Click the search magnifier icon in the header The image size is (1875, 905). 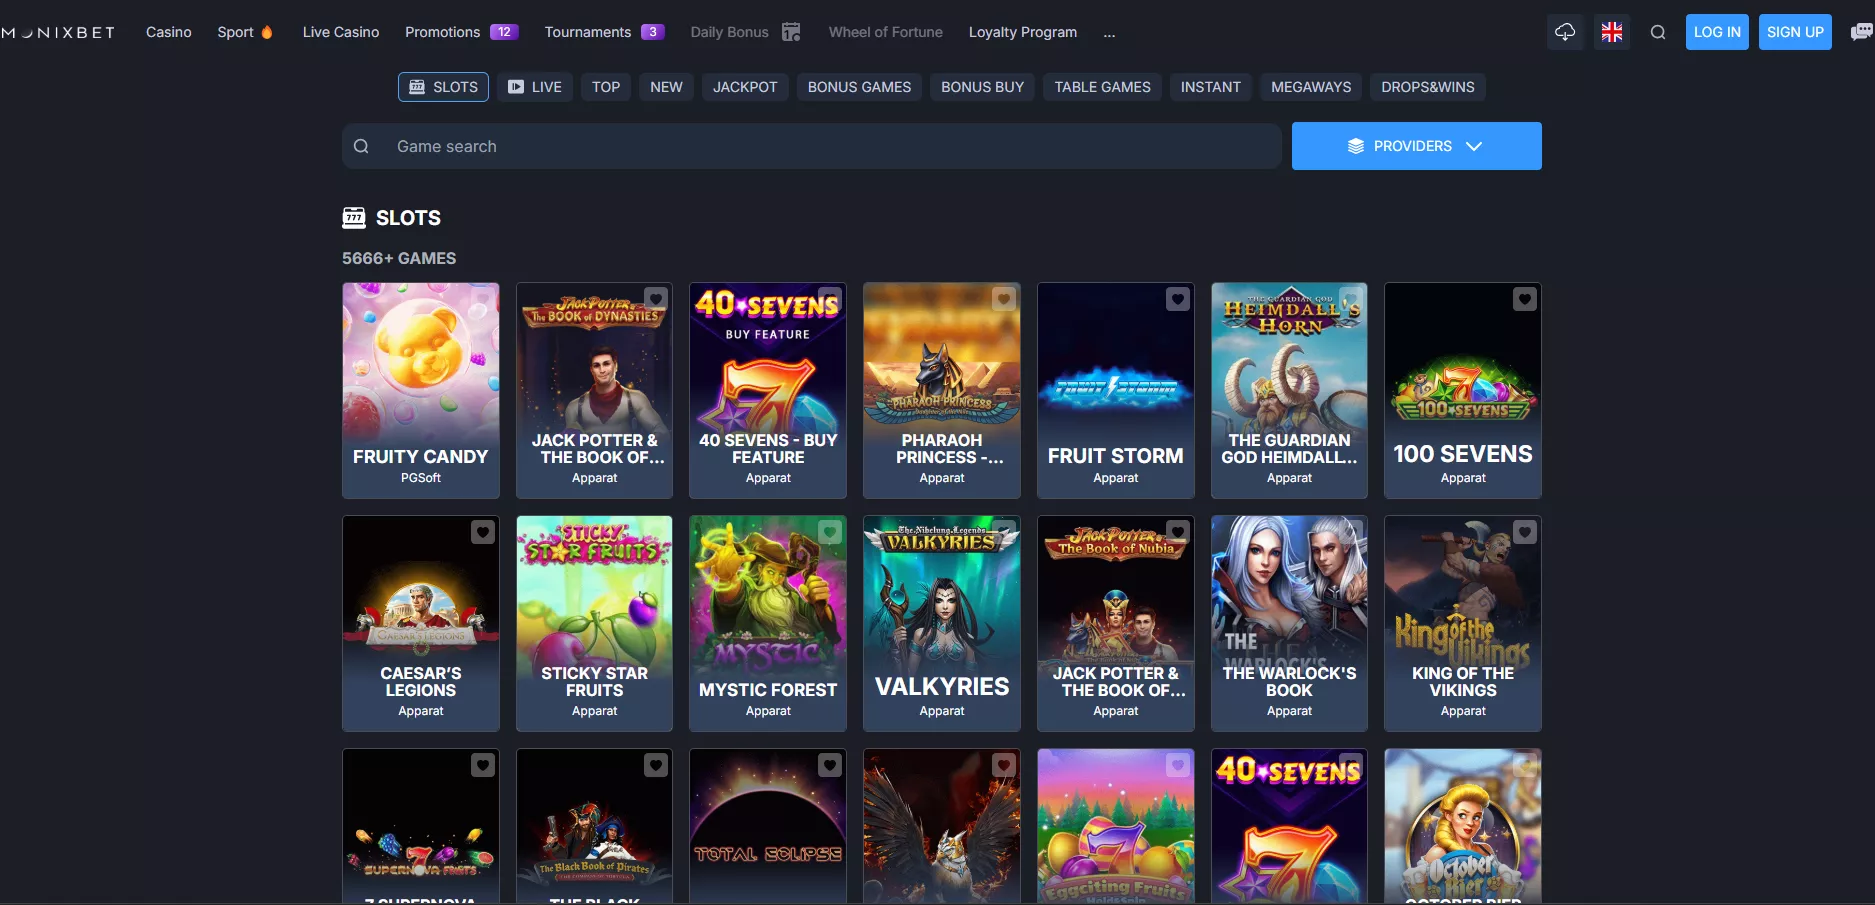(1658, 31)
